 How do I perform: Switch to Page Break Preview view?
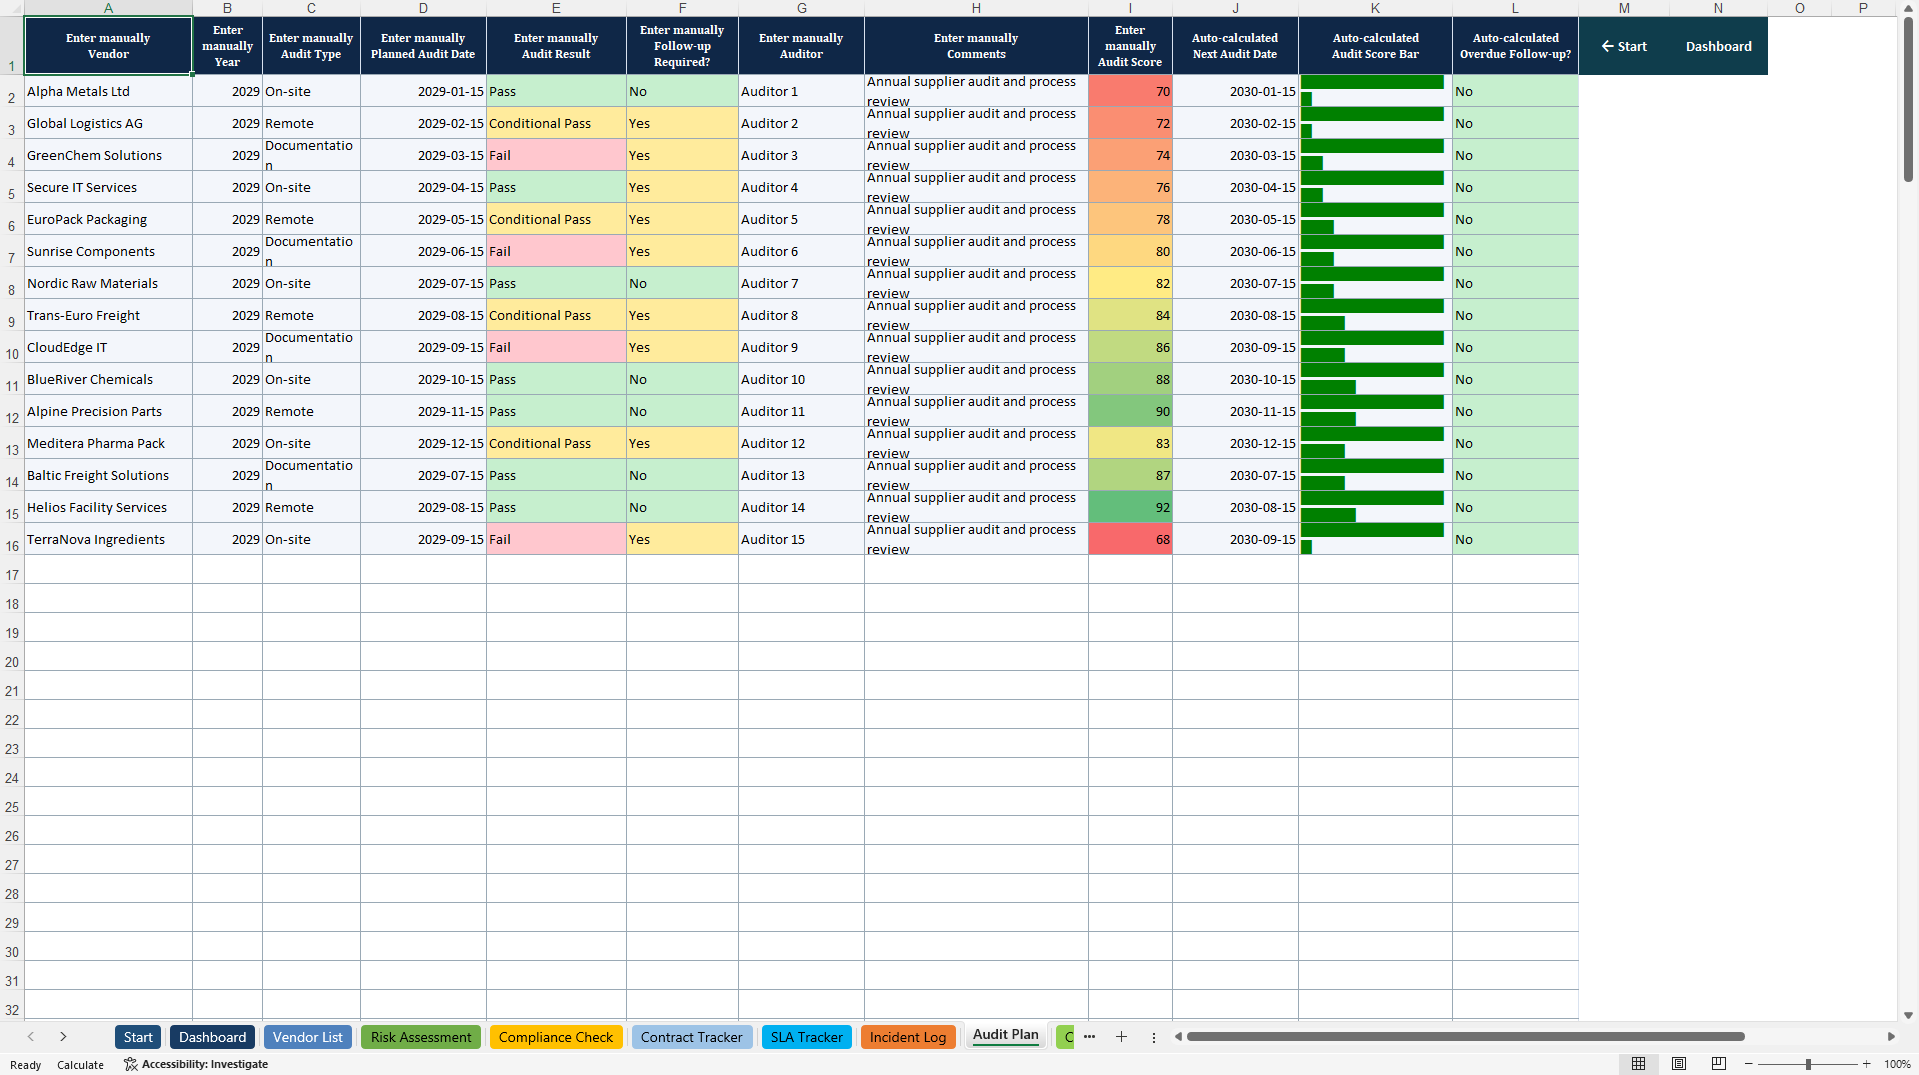(1719, 1064)
